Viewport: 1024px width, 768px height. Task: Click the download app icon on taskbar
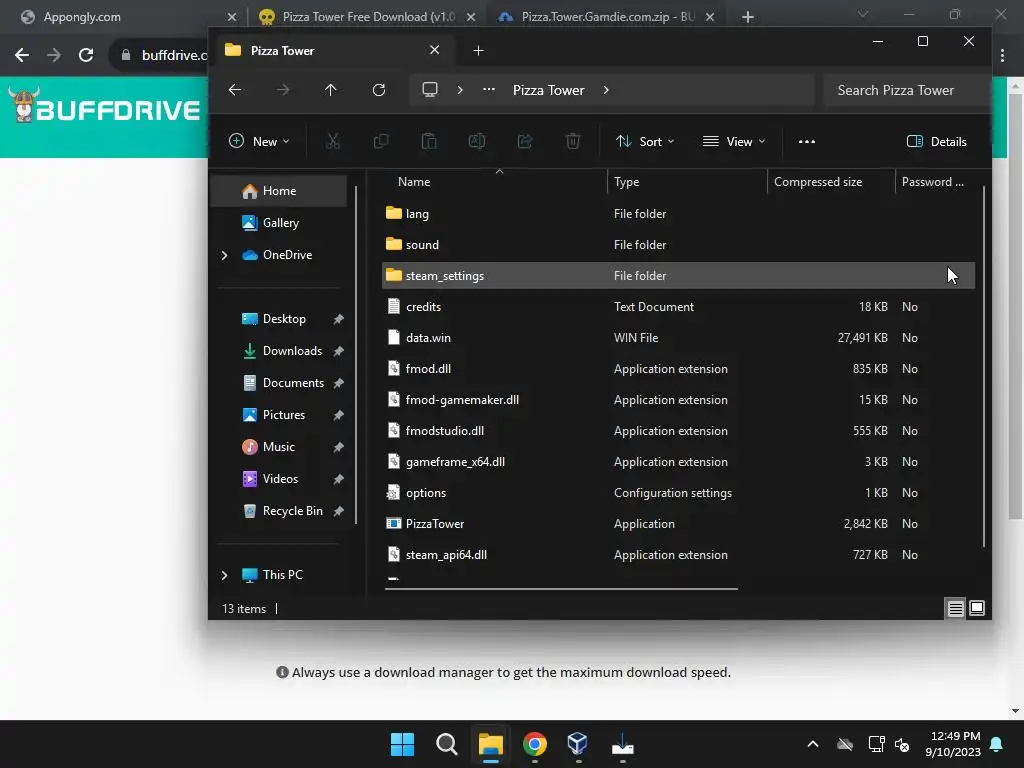(x=622, y=744)
